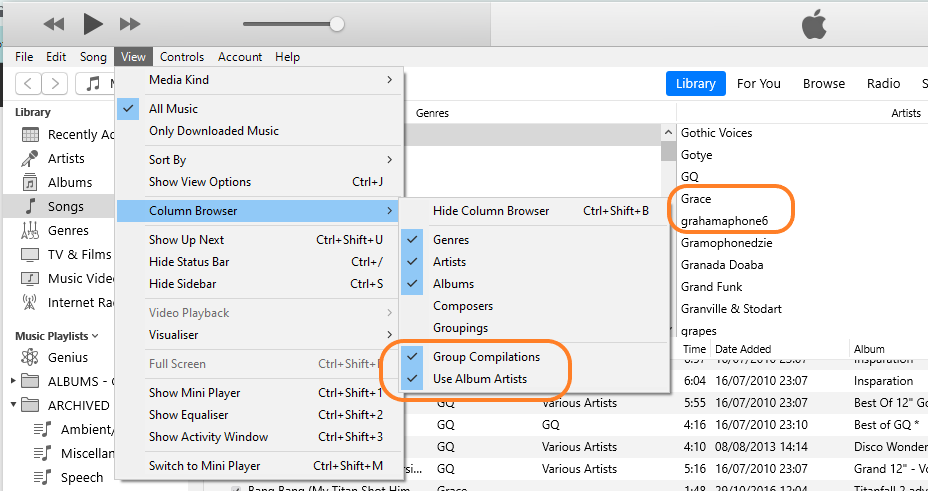928x491 pixels.
Task: Click the rewind previous track button
Action: (x=54, y=24)
